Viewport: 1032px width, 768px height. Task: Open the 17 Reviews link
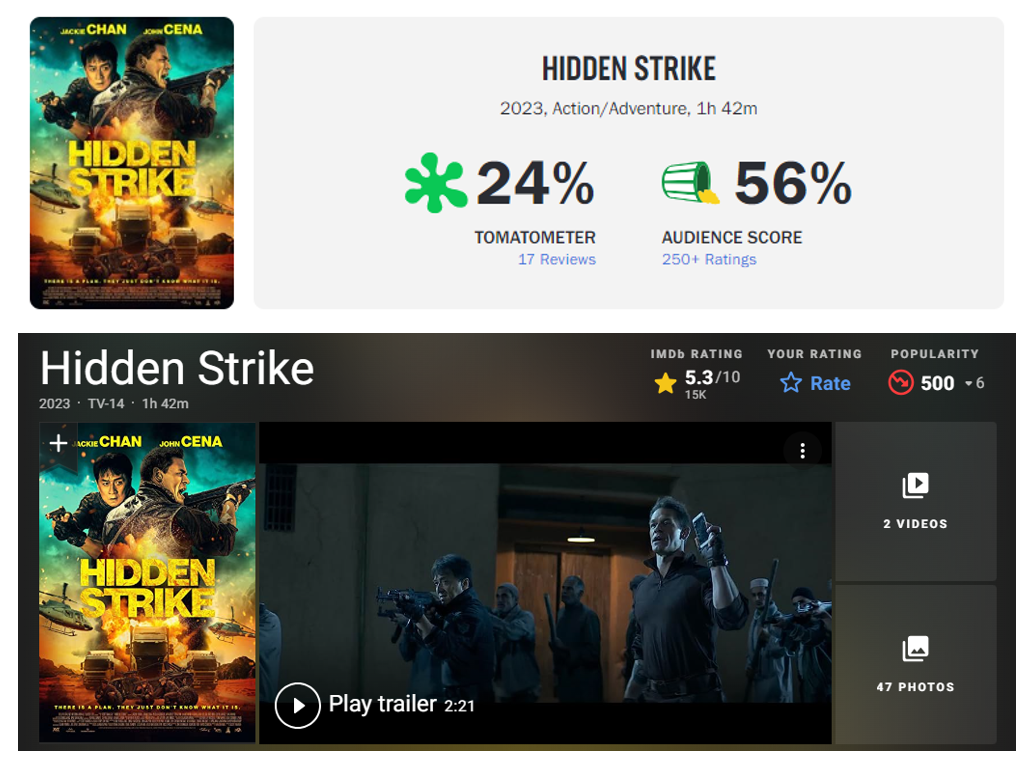tap(557, 259)
